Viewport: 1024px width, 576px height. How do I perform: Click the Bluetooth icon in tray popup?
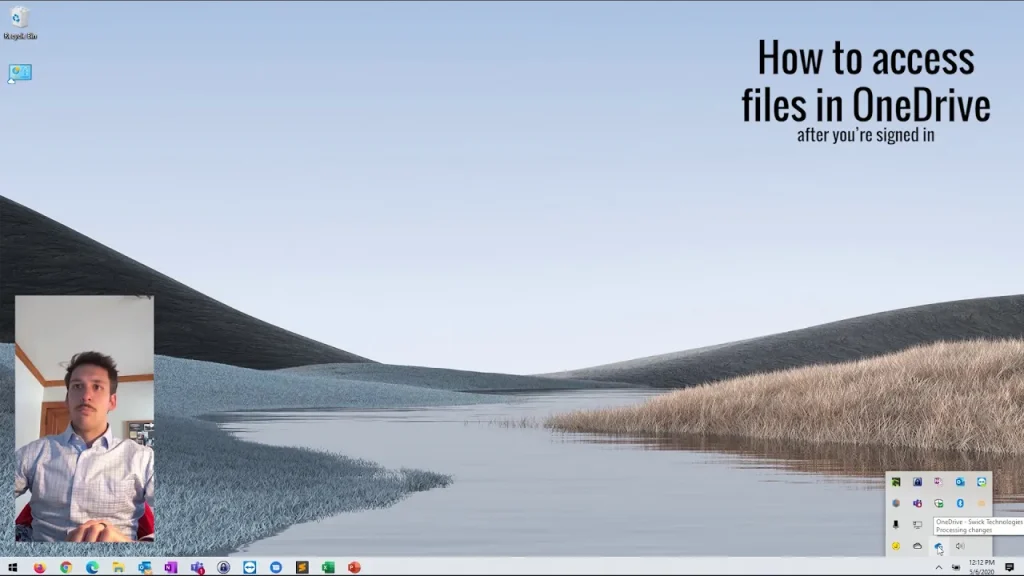click(x=960, y=504)
